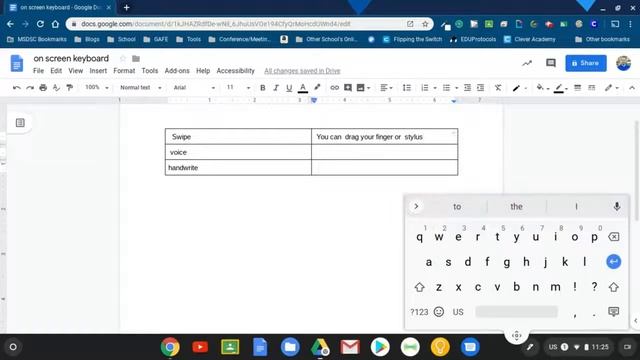Toggle the left shift key
Image resolution: width=640 pixels, height=360 pixels.
(x=419, y=287)
